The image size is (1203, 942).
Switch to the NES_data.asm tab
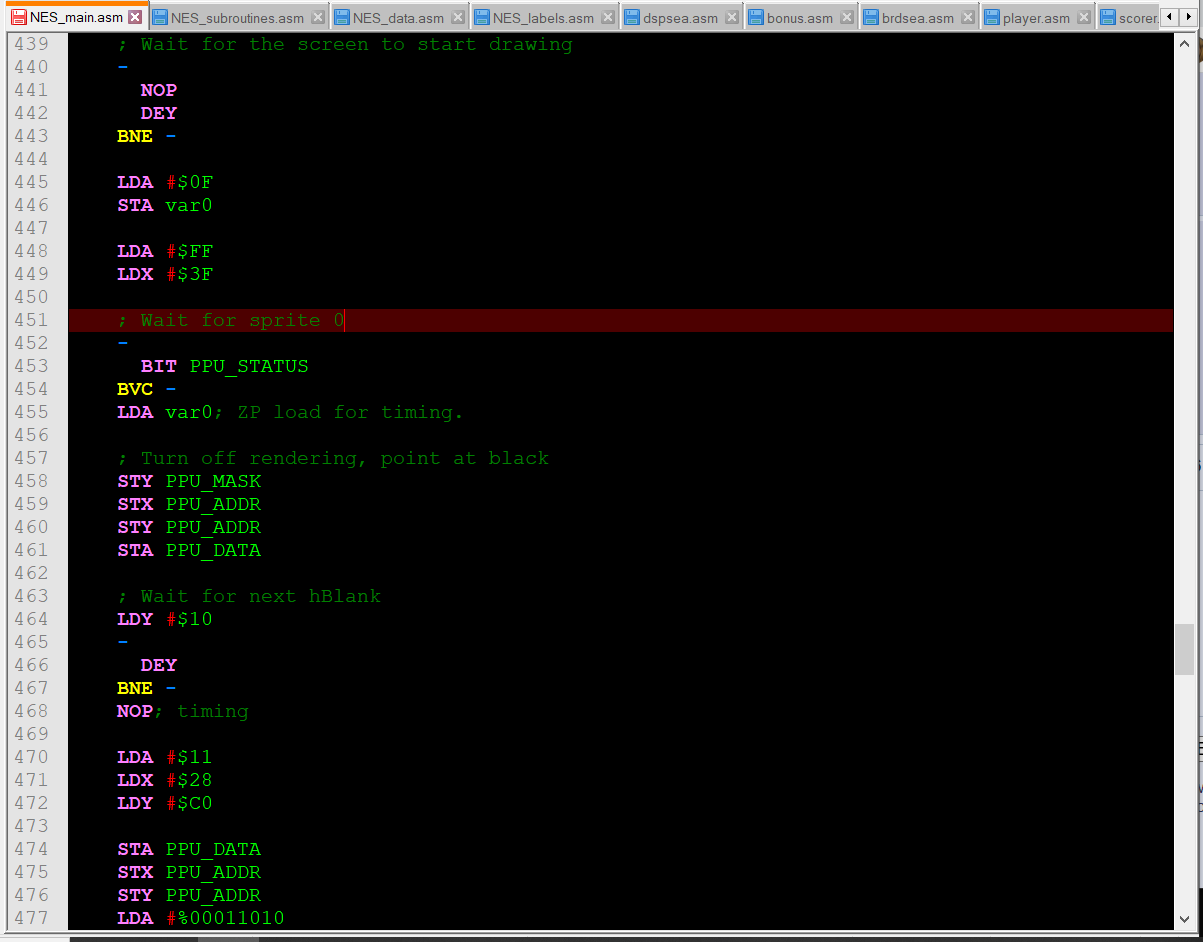[x=398, y=18]
